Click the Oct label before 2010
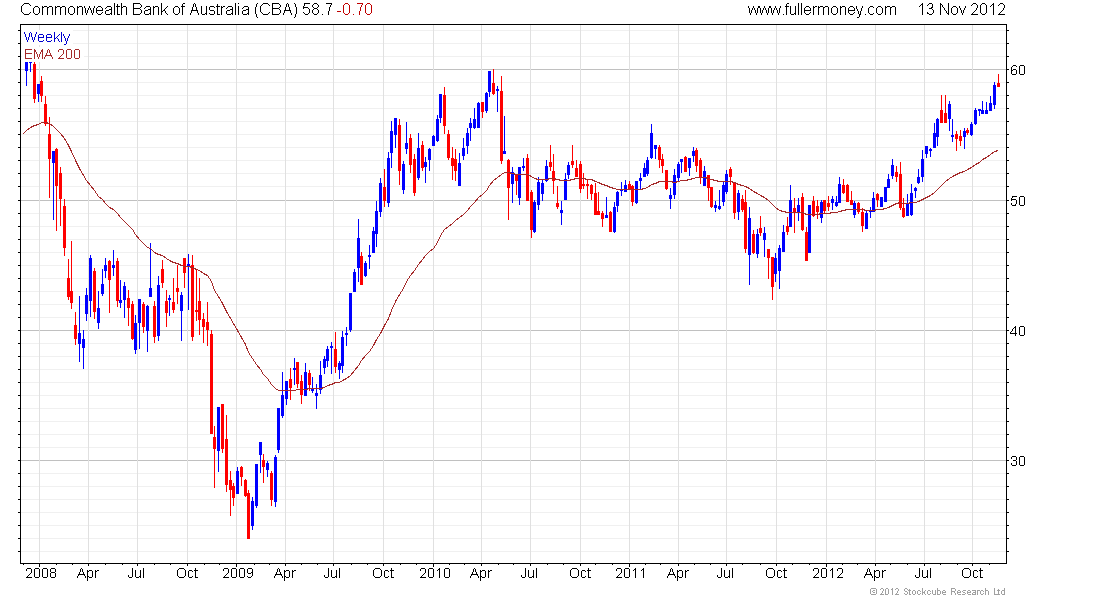 click(383, 573)
